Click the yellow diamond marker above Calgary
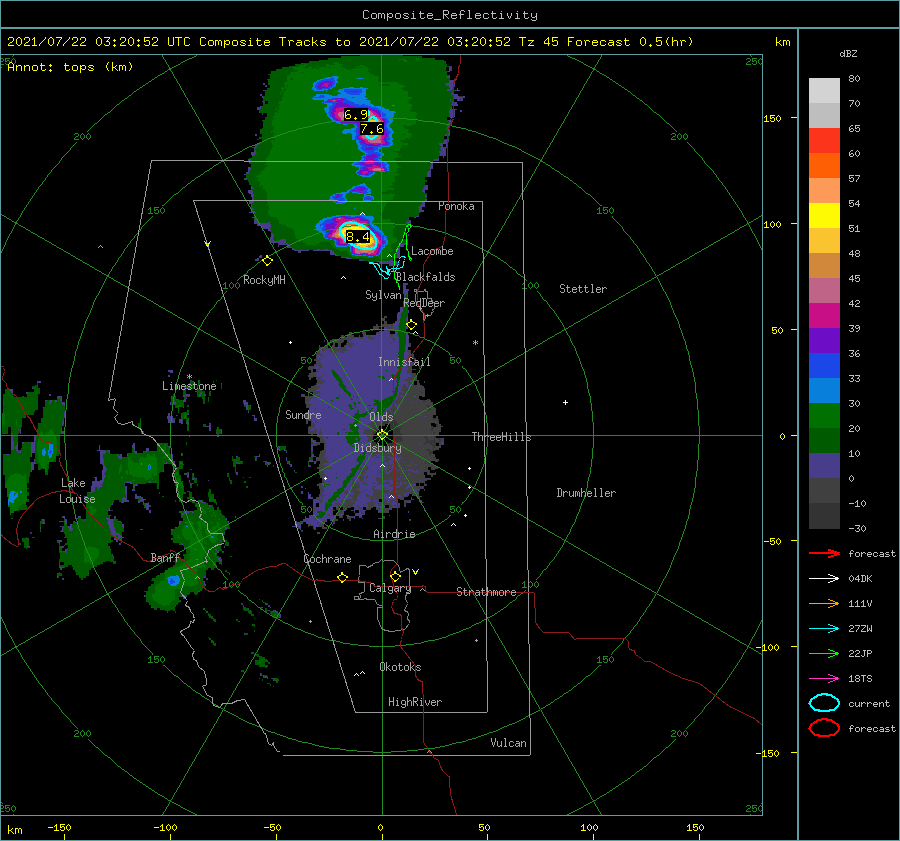The image size is (900, 841). pyautogui.click(x=395, y=576)
